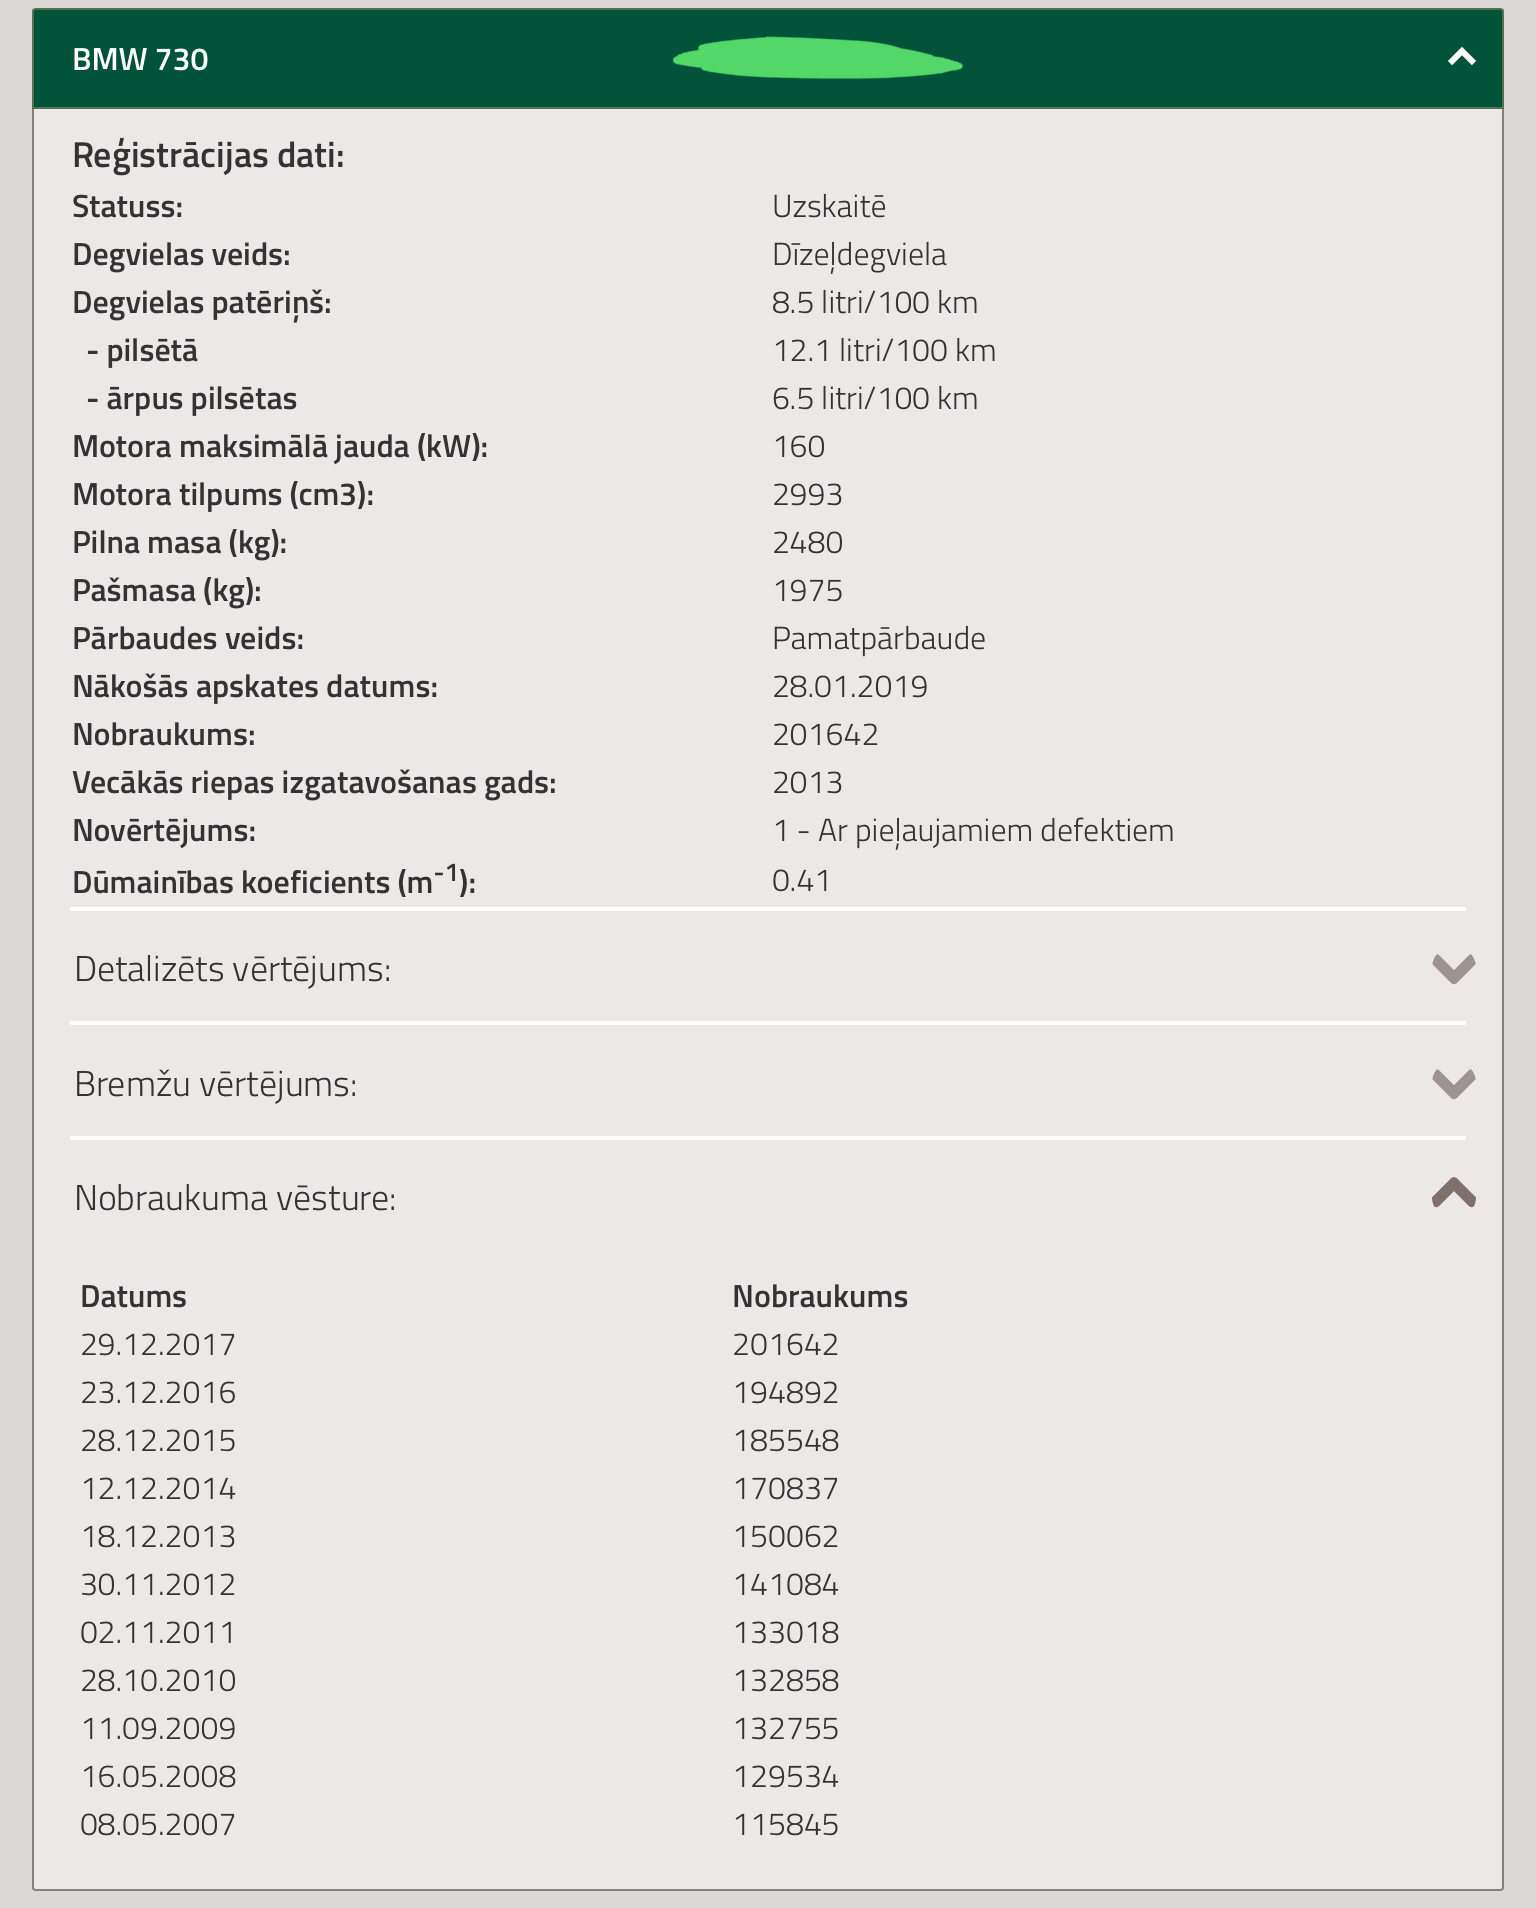This screenshot has width=1536, height=1908.
Task: Select the 02.11.2011 history date
Action: 158,1633
